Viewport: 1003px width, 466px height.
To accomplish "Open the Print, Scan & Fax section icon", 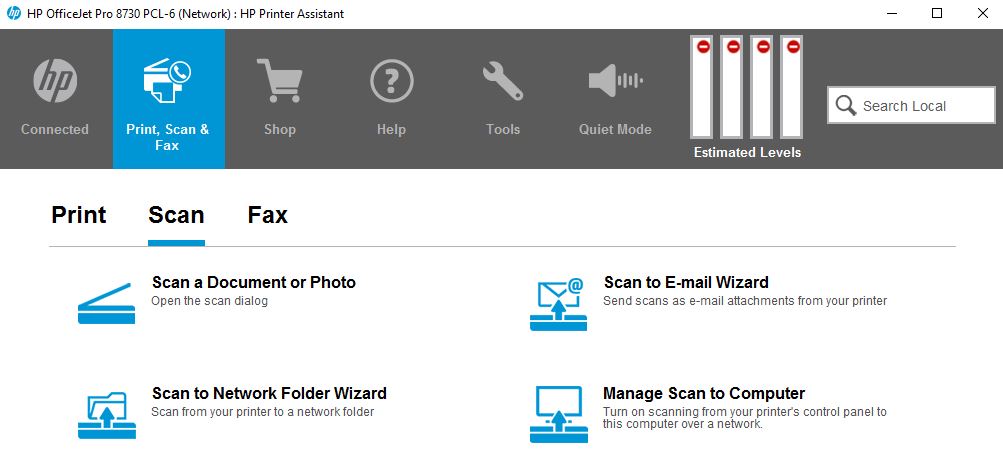I will 167,82.
